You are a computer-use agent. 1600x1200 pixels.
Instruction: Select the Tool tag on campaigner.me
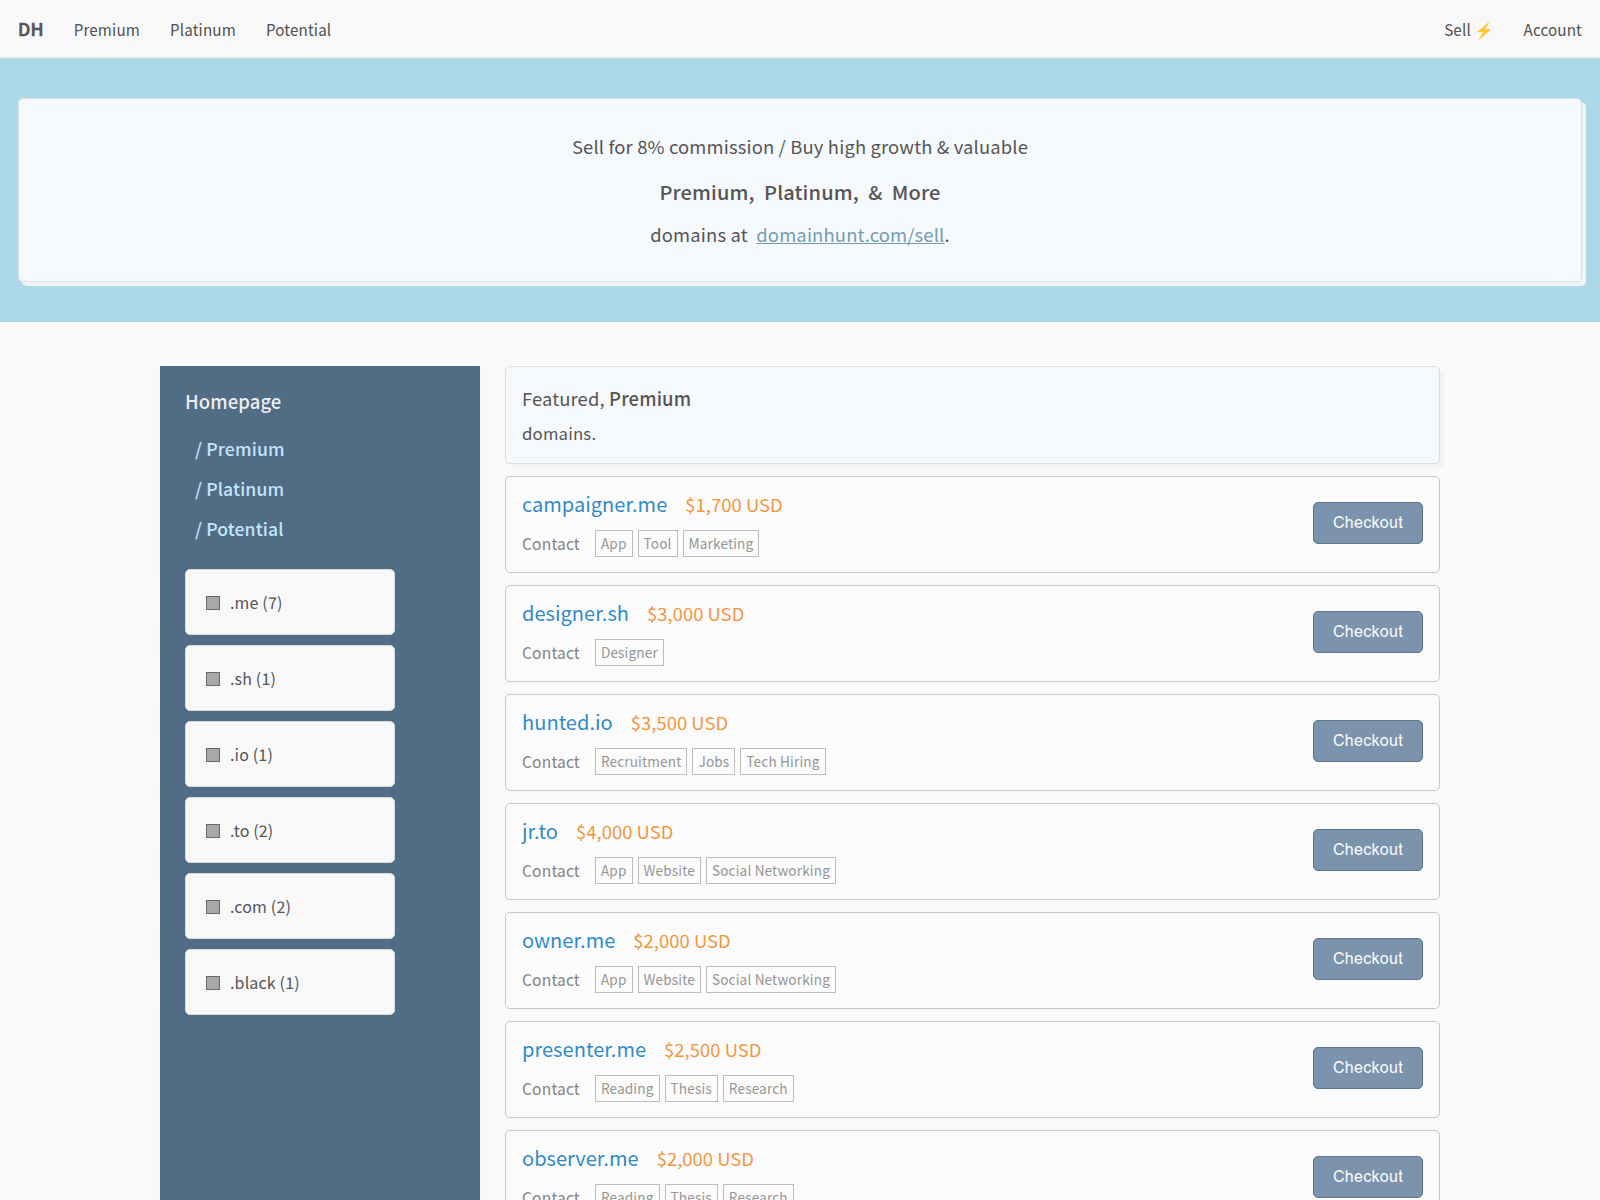tap(658, 544)
